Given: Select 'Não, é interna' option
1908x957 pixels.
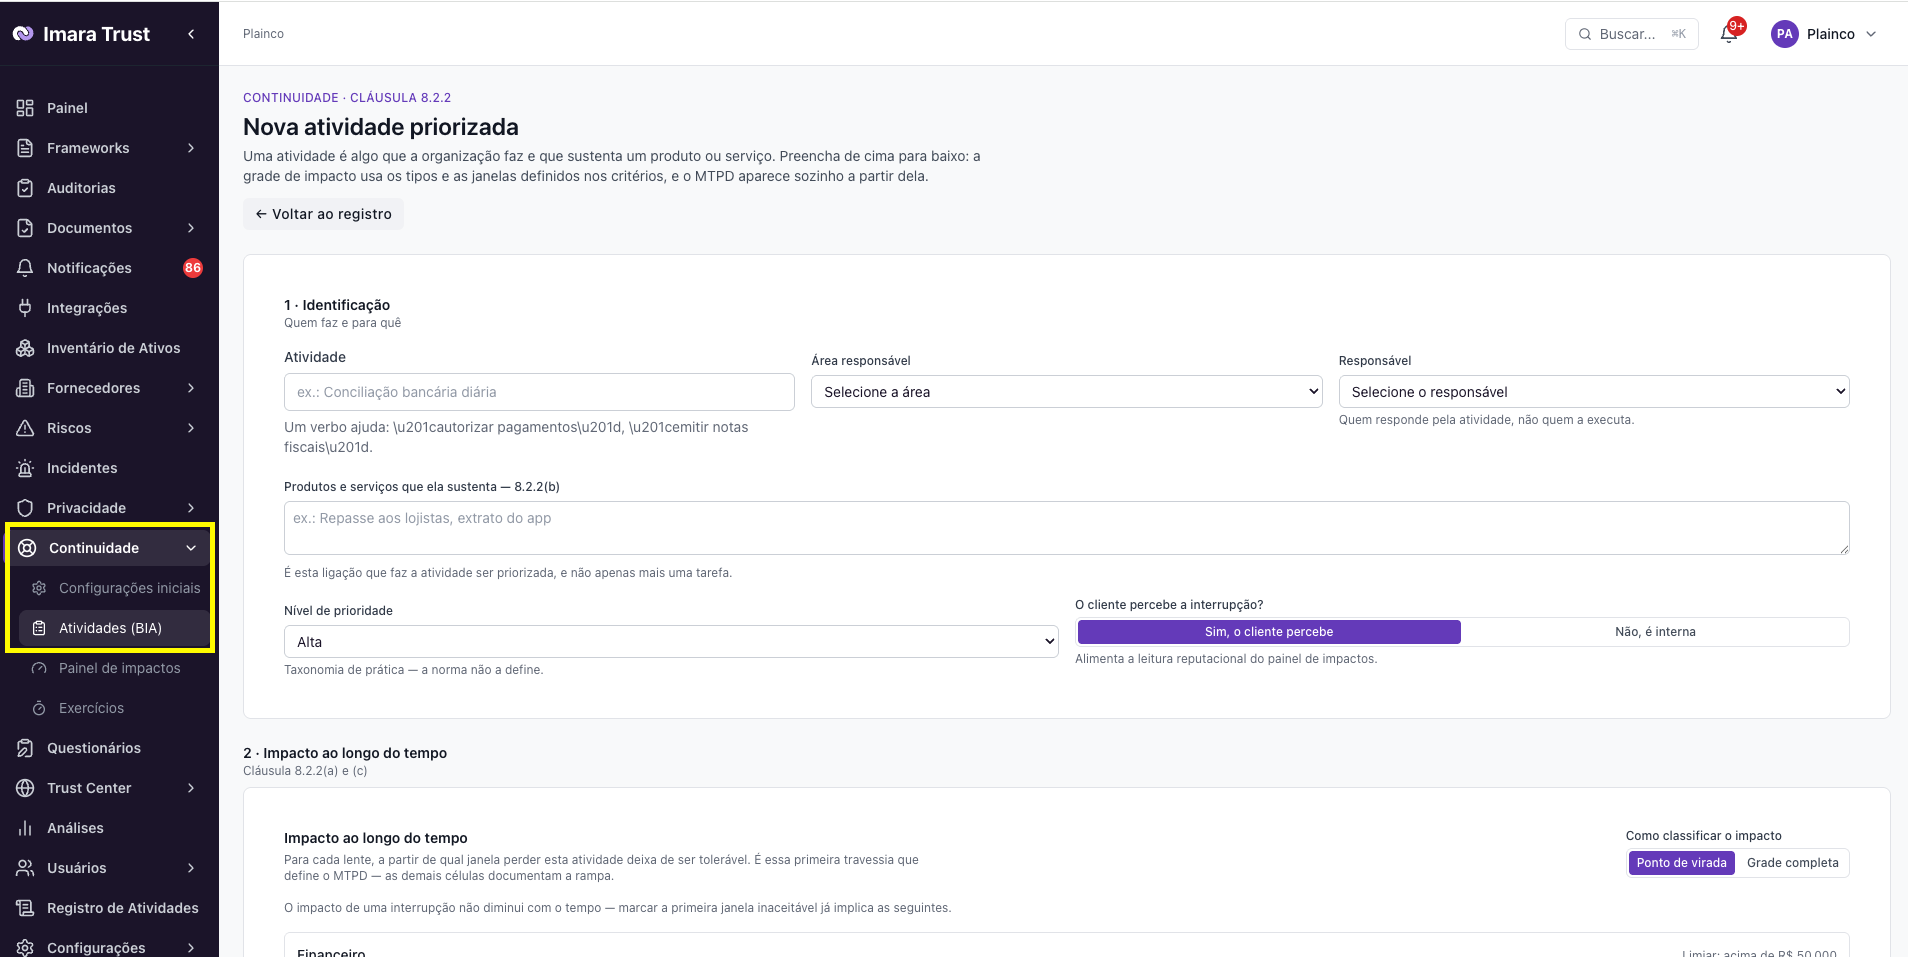Looking at the screenshot, I should (x=1655, y=632).
